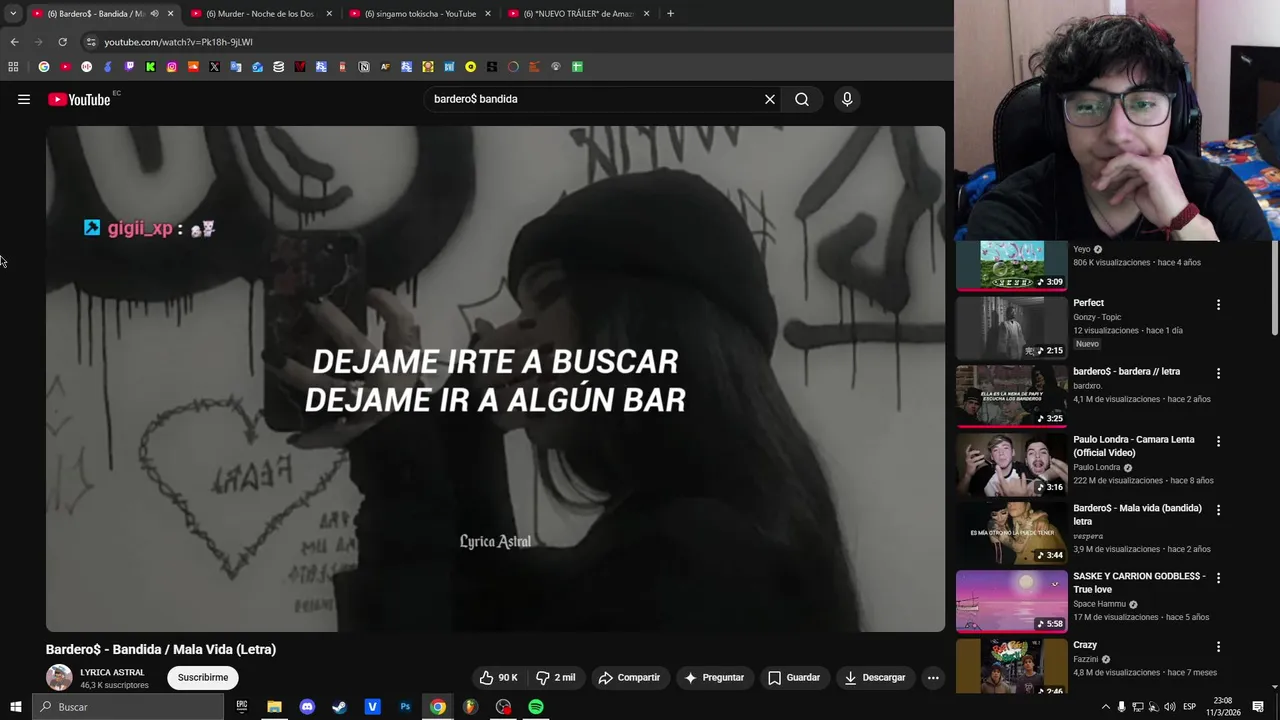The image size is (1280, 720).
Task: Focus the address bar URL
Action: pos(178,42)
